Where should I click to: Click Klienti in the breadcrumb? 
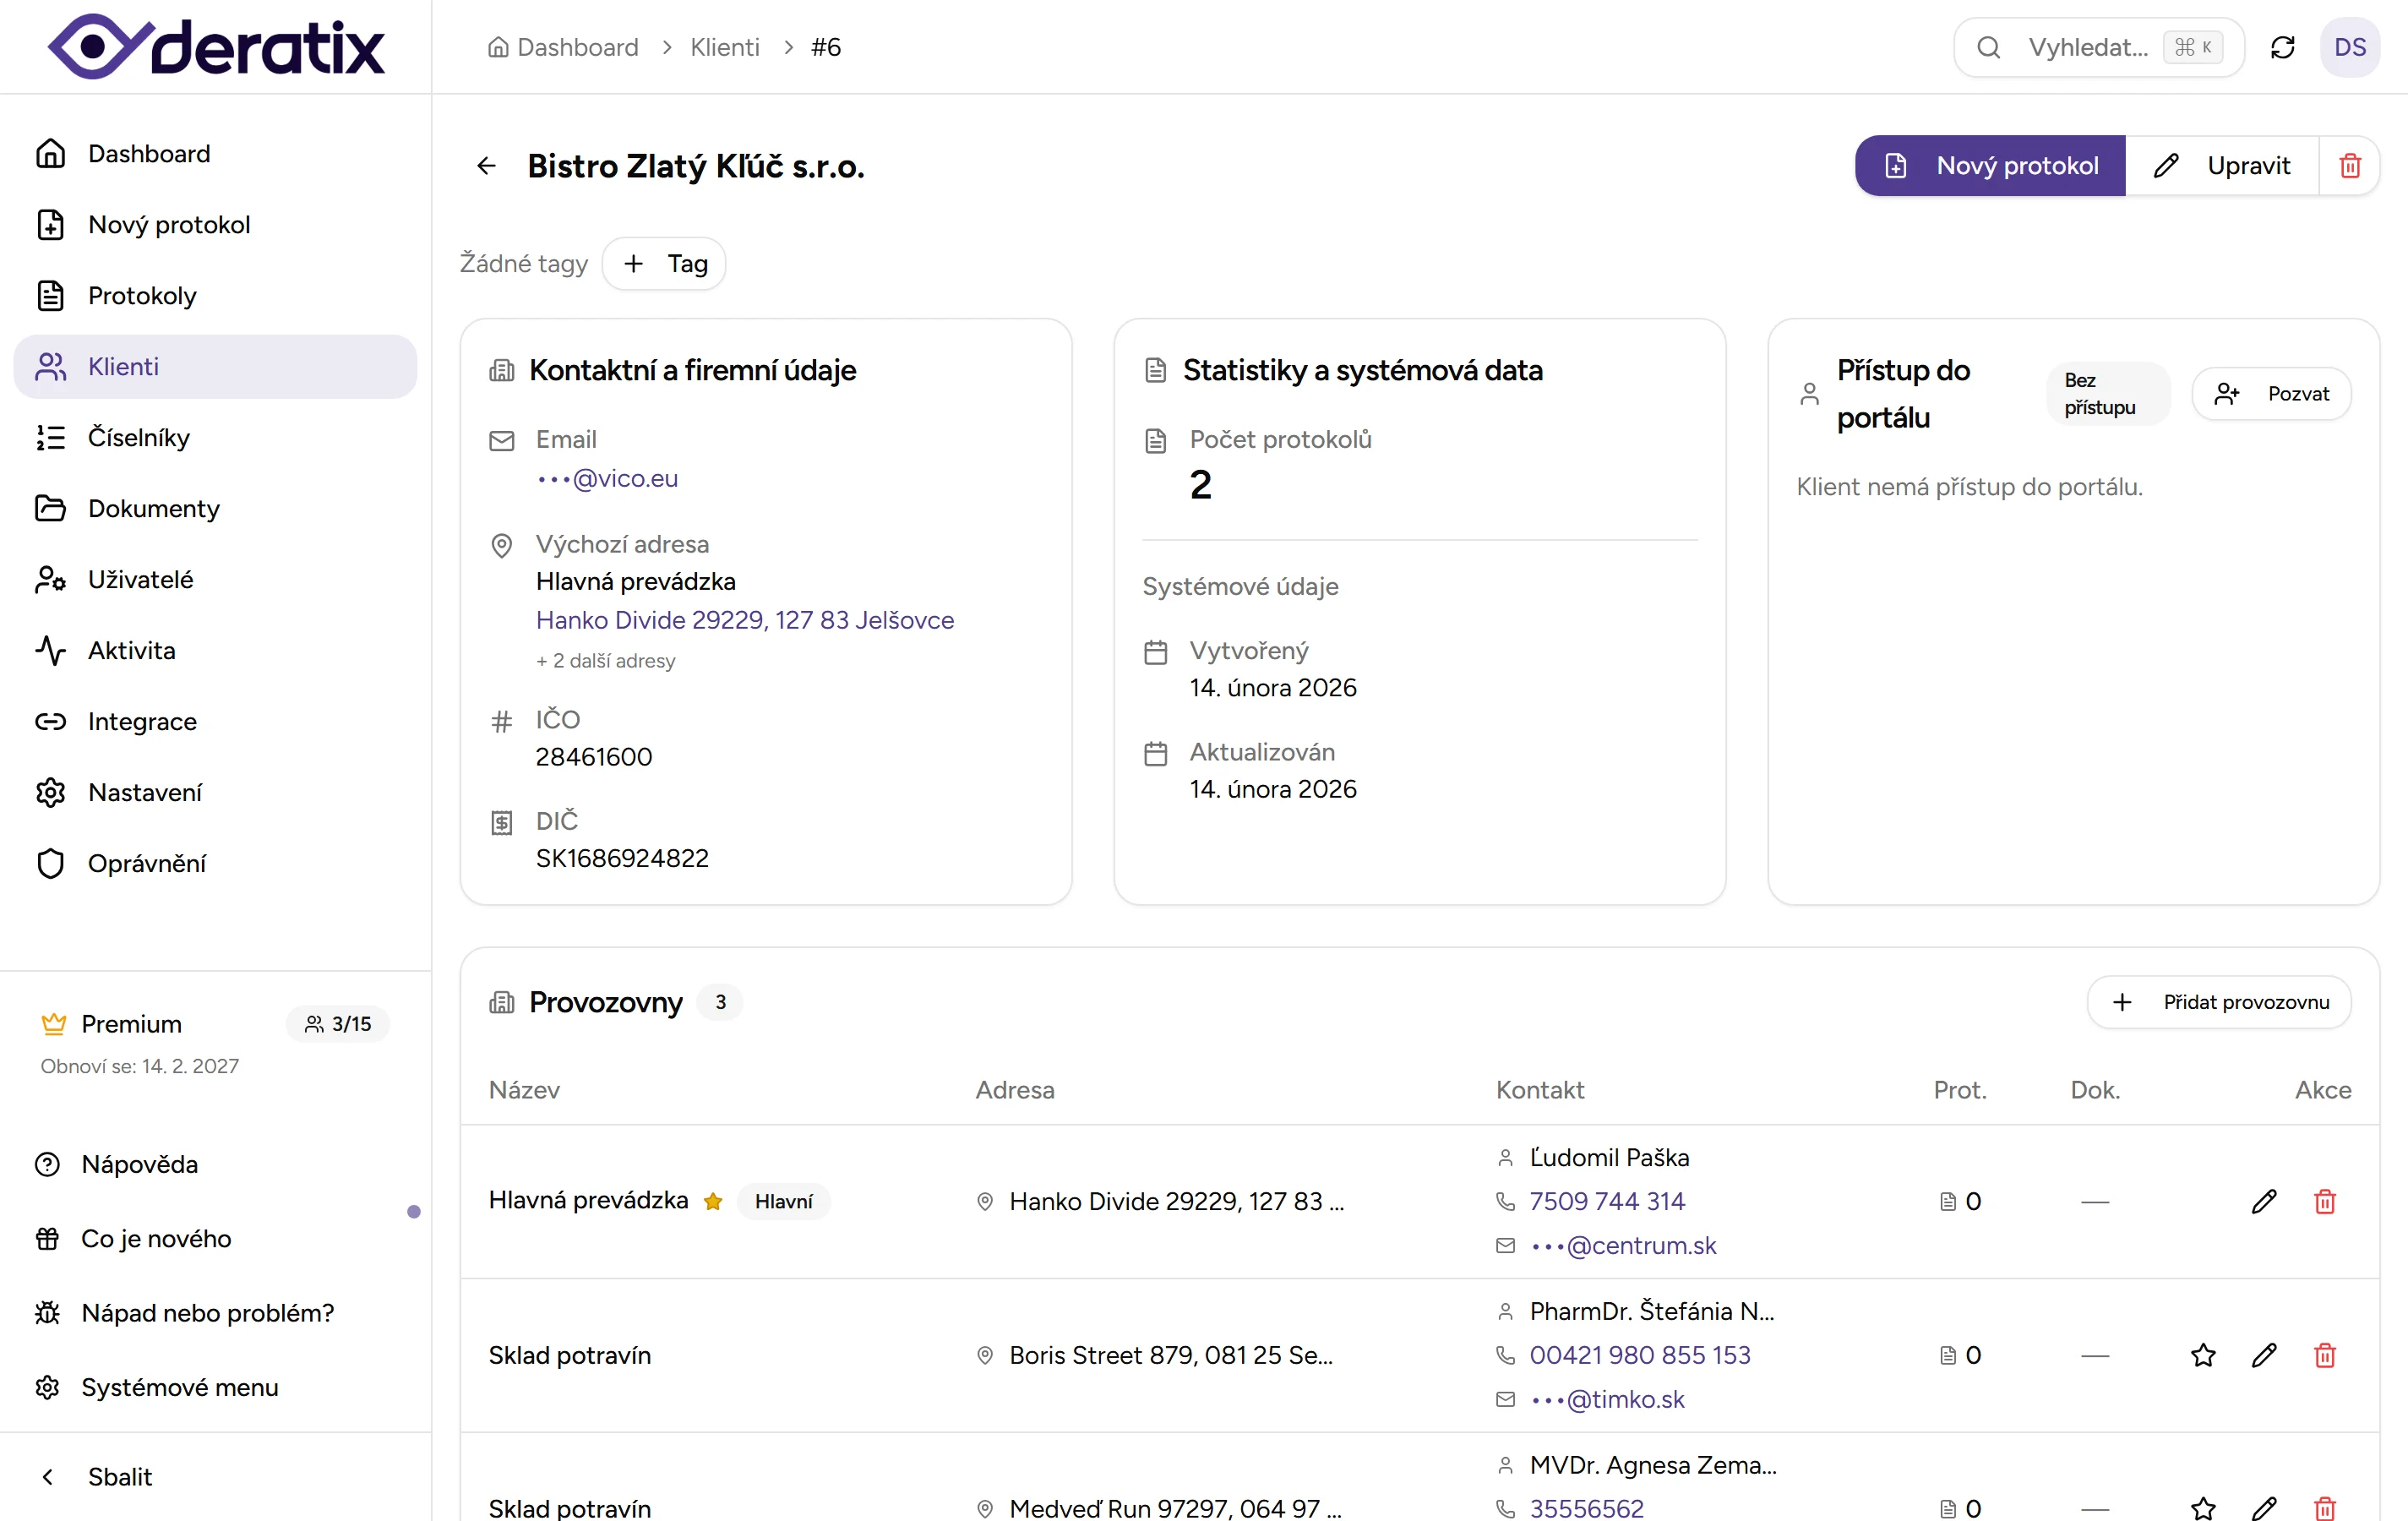click(724, 47)
